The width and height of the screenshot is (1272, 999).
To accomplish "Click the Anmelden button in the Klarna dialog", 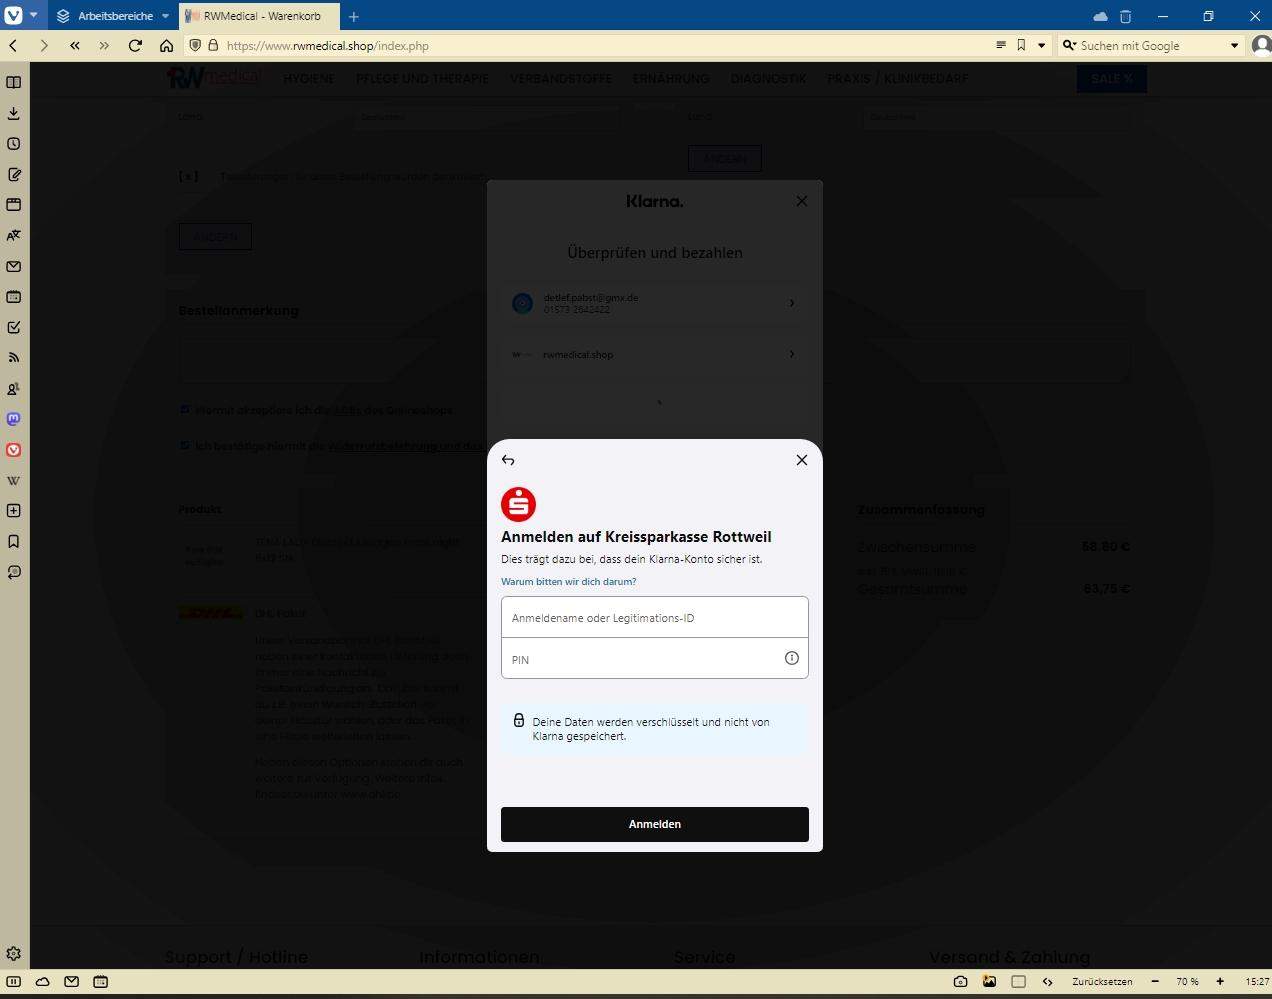I will (654, 824).
